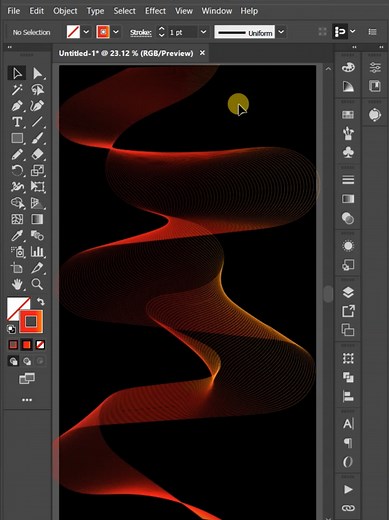389x520 pixels.
Task: Select the Shape Builder tool
Action: [17, 203]
